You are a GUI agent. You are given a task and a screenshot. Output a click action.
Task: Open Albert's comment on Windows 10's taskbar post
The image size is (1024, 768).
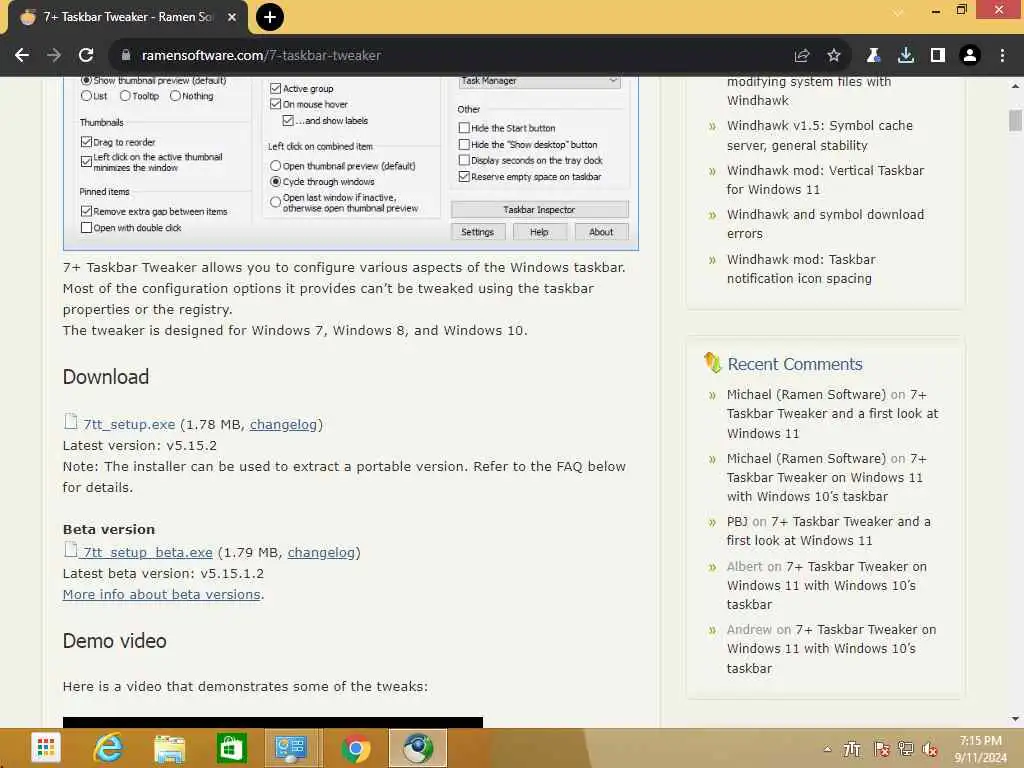pyautogui.click(x=827, y=585)
